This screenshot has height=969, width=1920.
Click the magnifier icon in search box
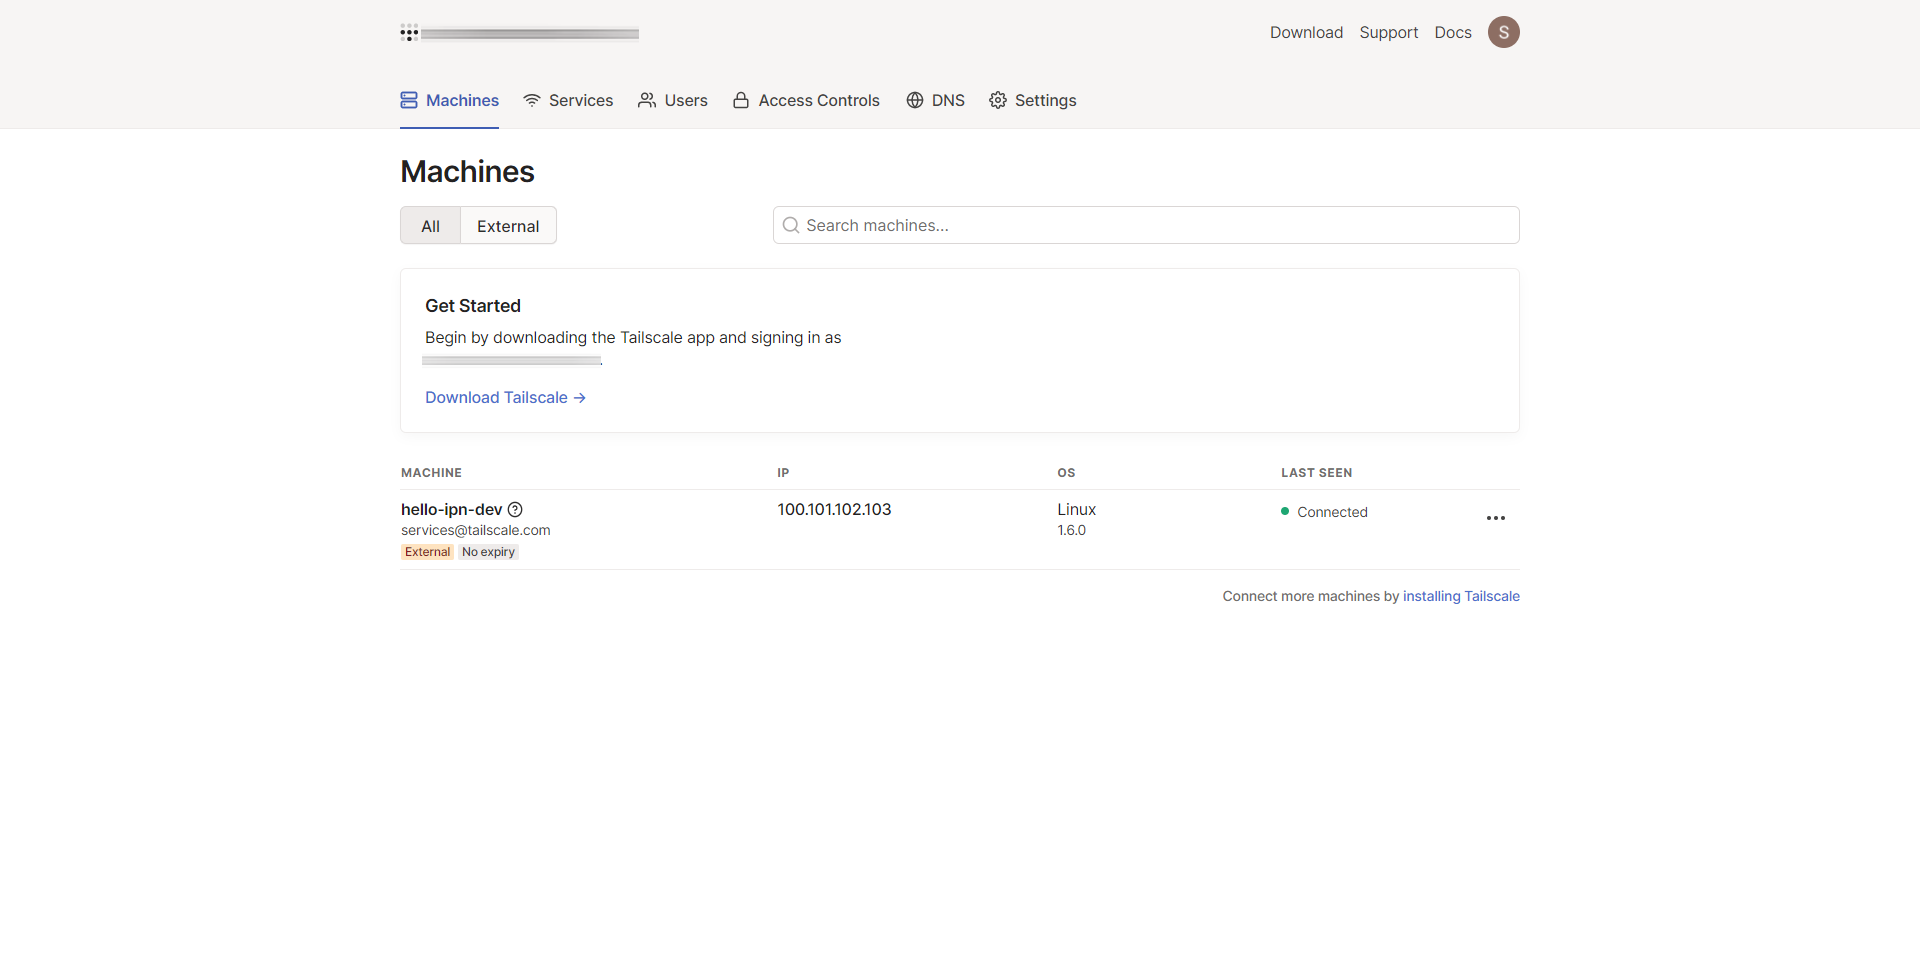click(790, 225)
